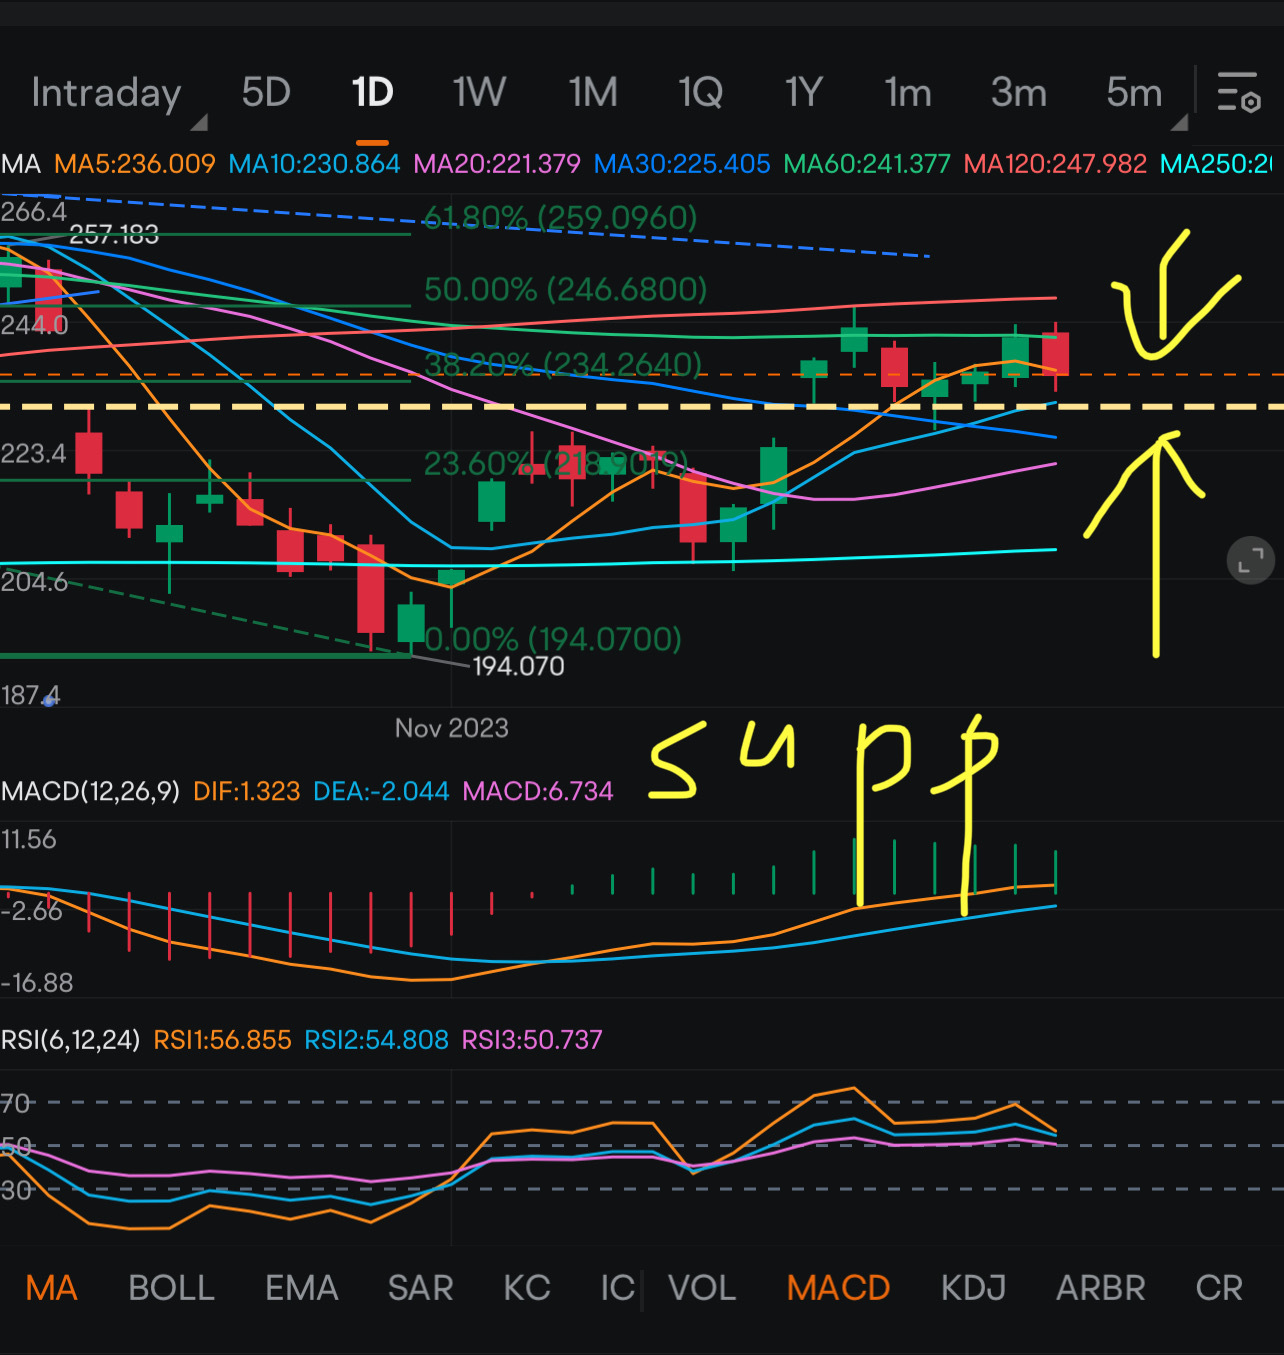Tap the RSI3:50.737 value

[532, 1040]
